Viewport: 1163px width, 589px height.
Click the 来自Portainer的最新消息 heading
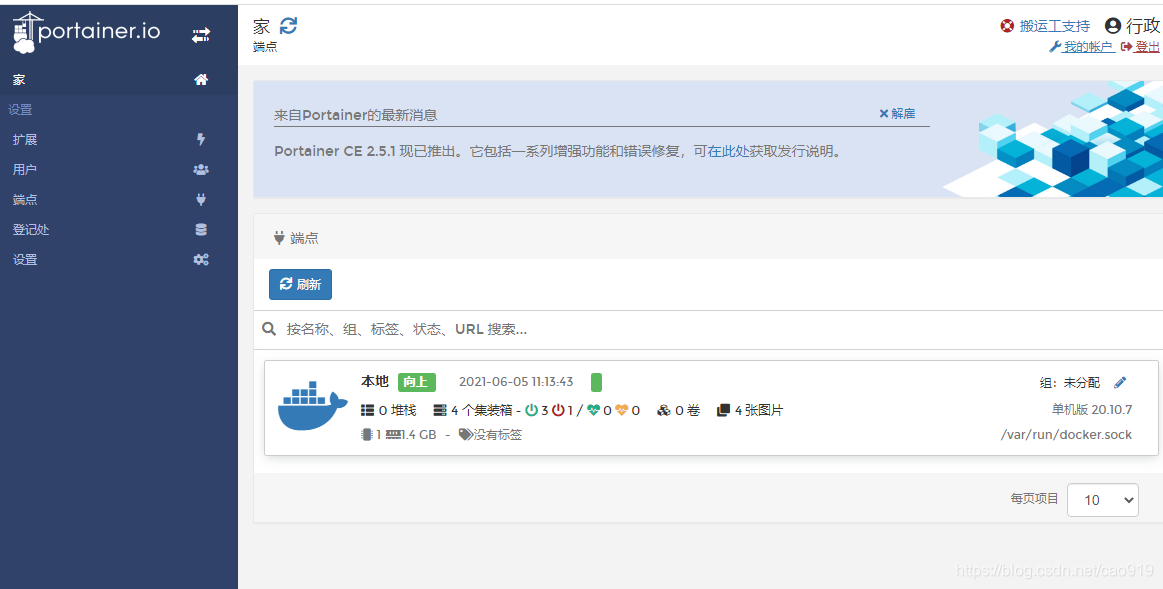click(355, 115)
